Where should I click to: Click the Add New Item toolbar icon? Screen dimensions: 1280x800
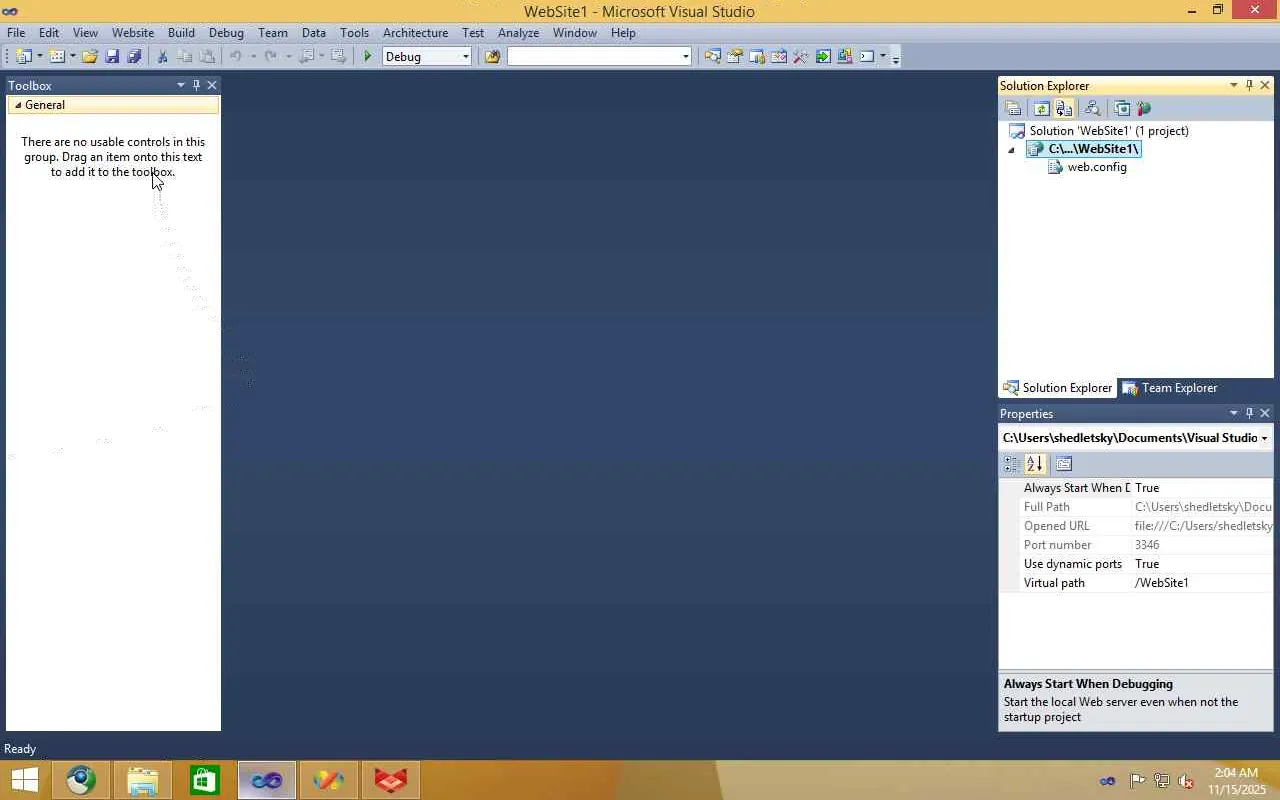point(57,57)
